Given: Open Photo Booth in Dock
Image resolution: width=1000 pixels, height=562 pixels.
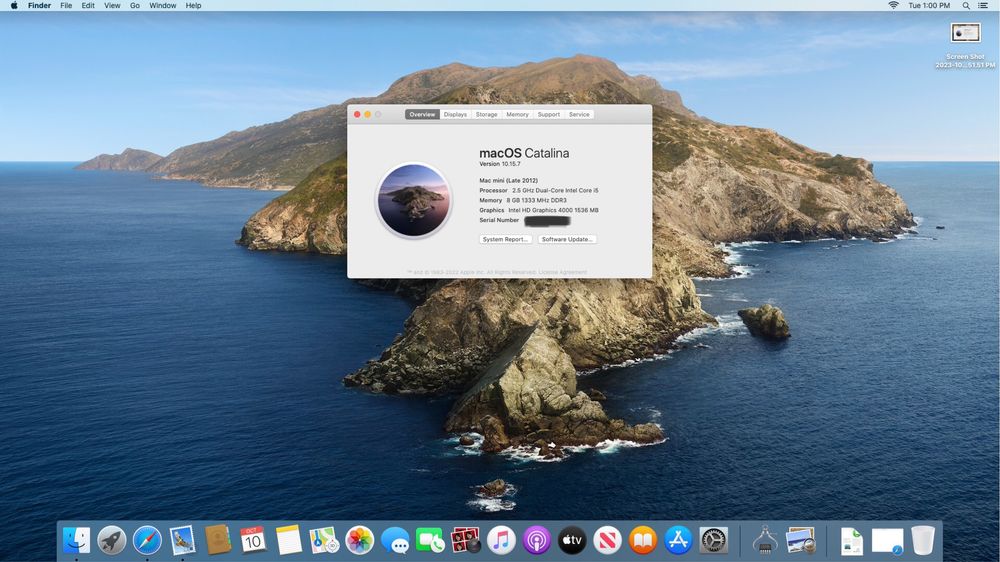Looking at the screenshot, I should [x=466, y=540].
